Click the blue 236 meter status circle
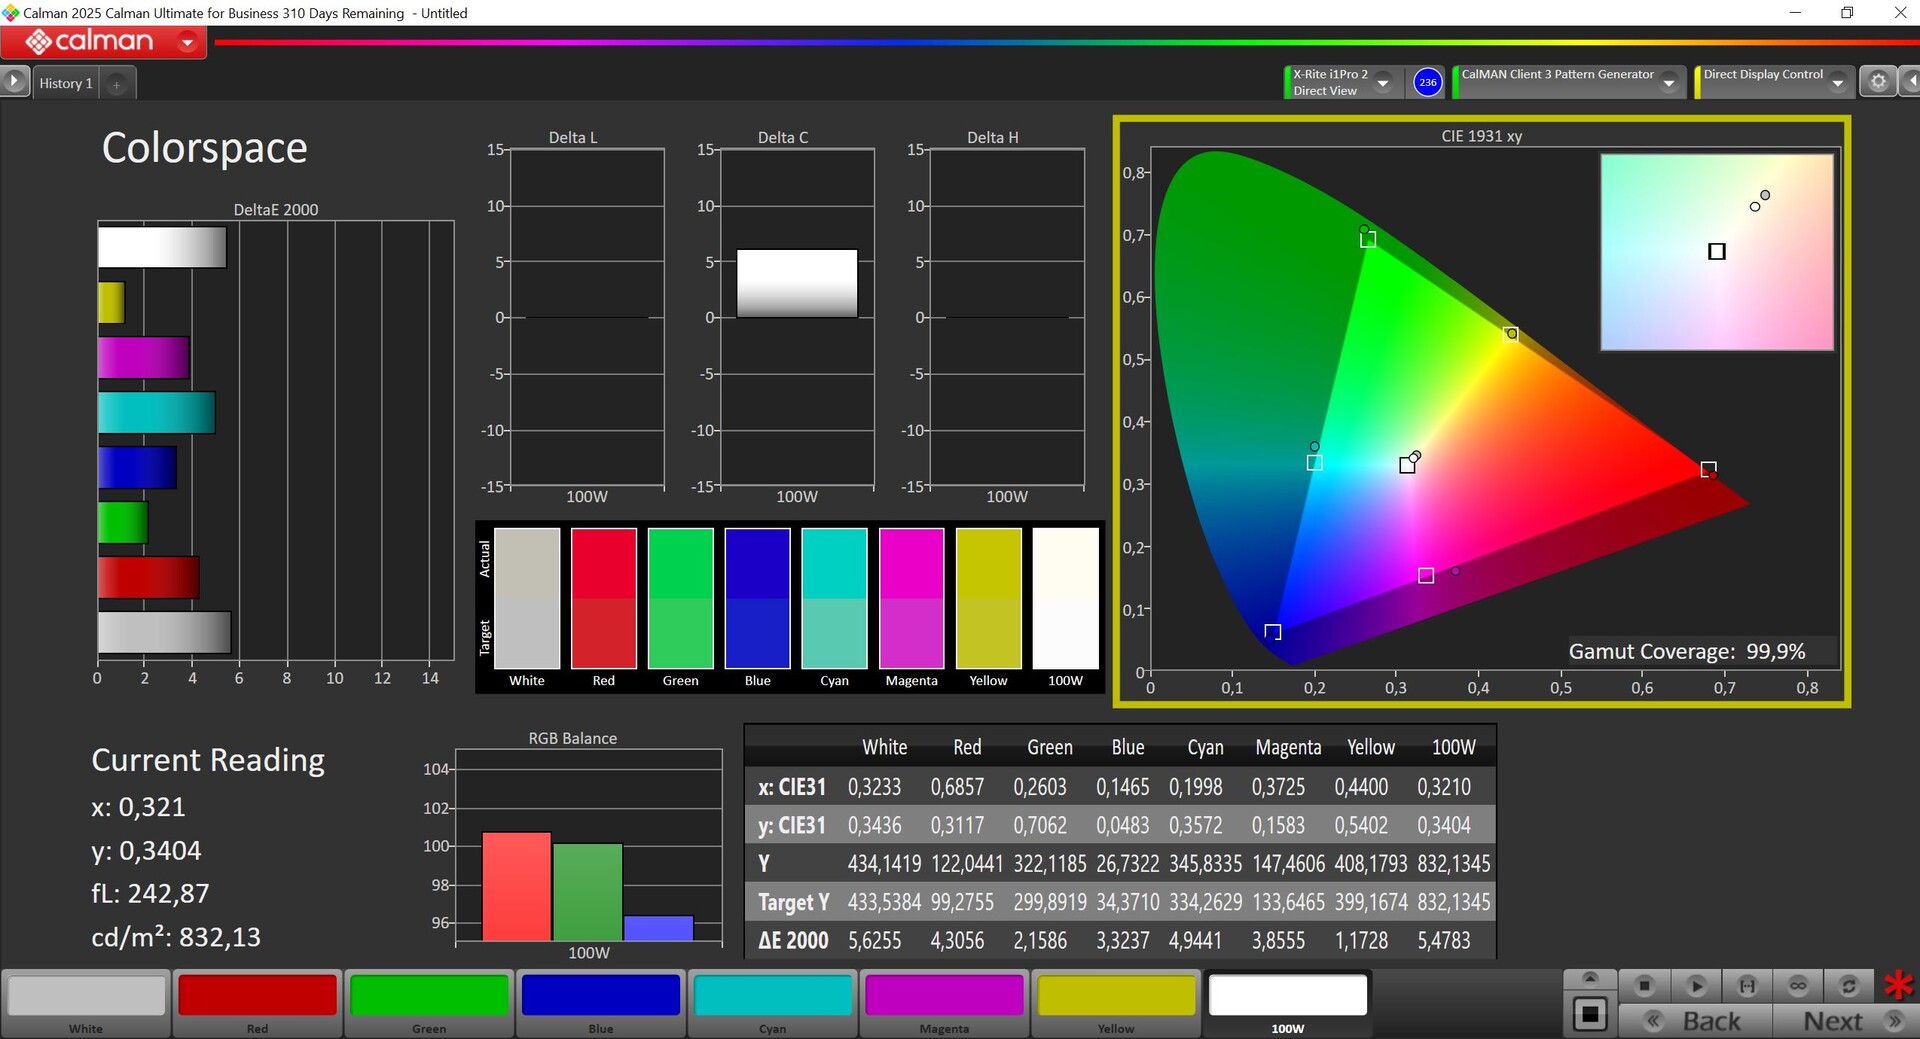The height and width of the screenshot is (1039, 1920). coord(1428,82)
